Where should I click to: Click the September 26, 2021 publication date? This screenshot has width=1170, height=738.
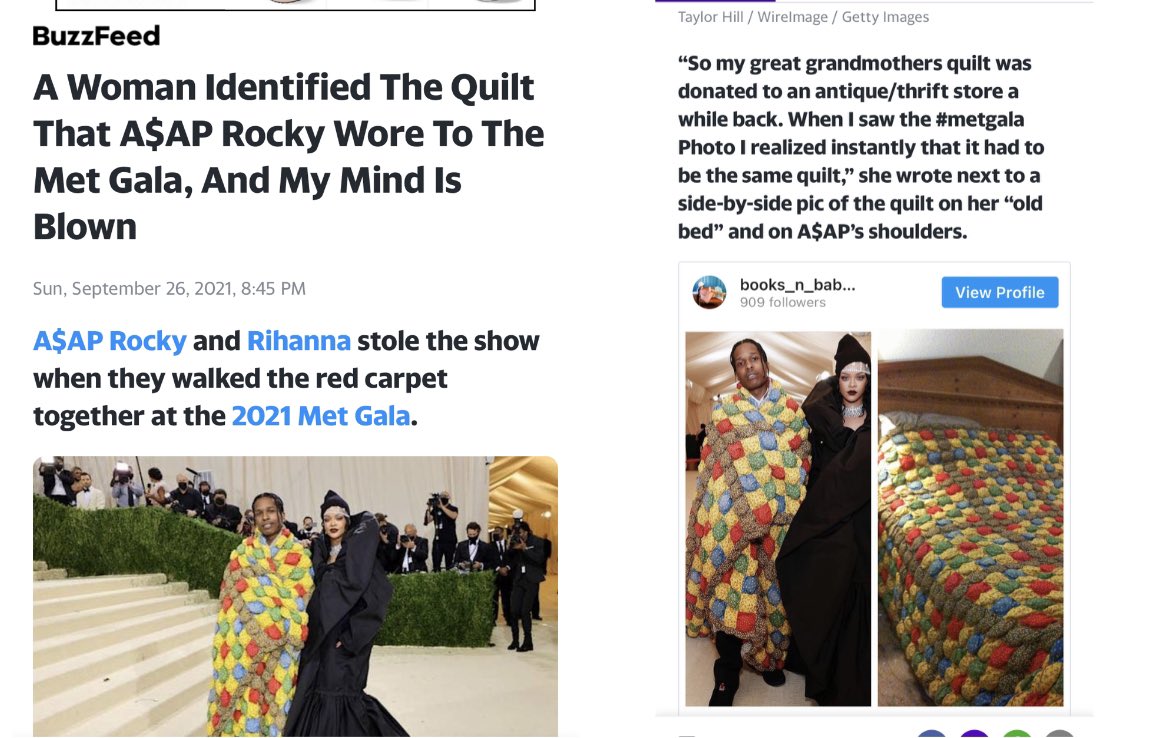pos(169,289)
